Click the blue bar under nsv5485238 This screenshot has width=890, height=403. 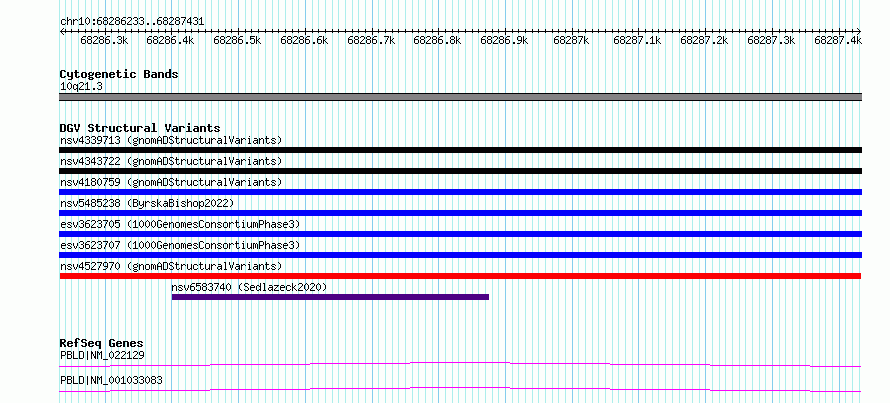pos(460,213)
